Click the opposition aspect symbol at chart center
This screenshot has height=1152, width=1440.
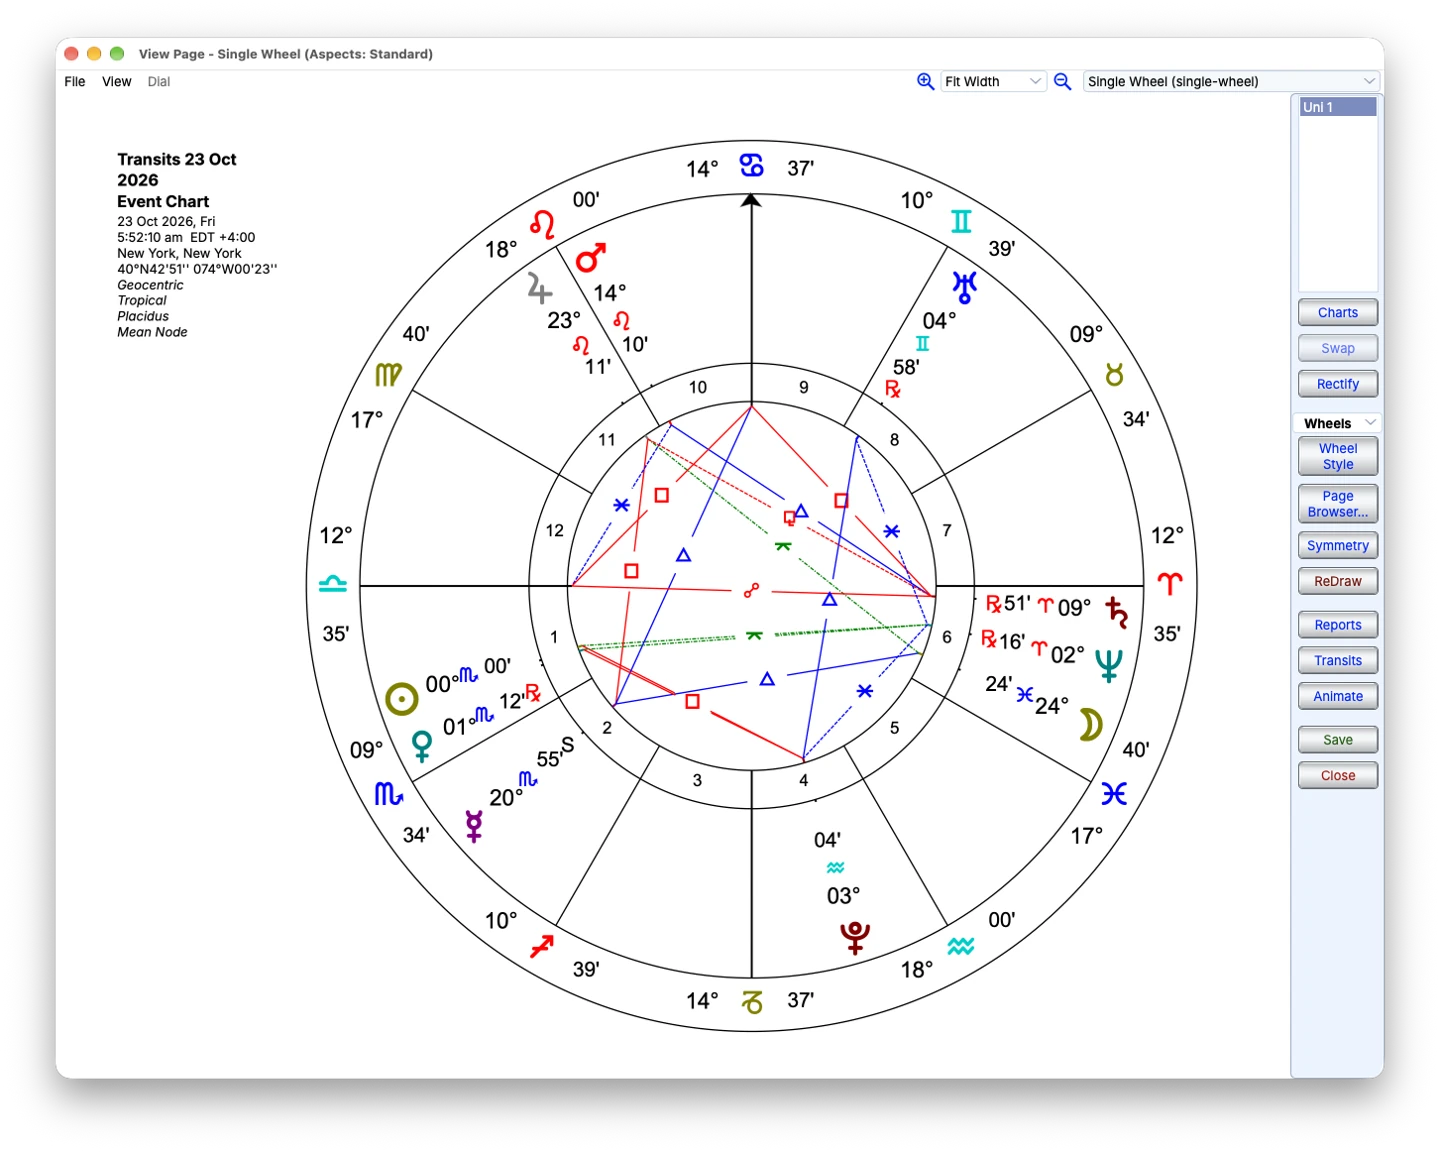pyautogui.click(x=752, y=591)
